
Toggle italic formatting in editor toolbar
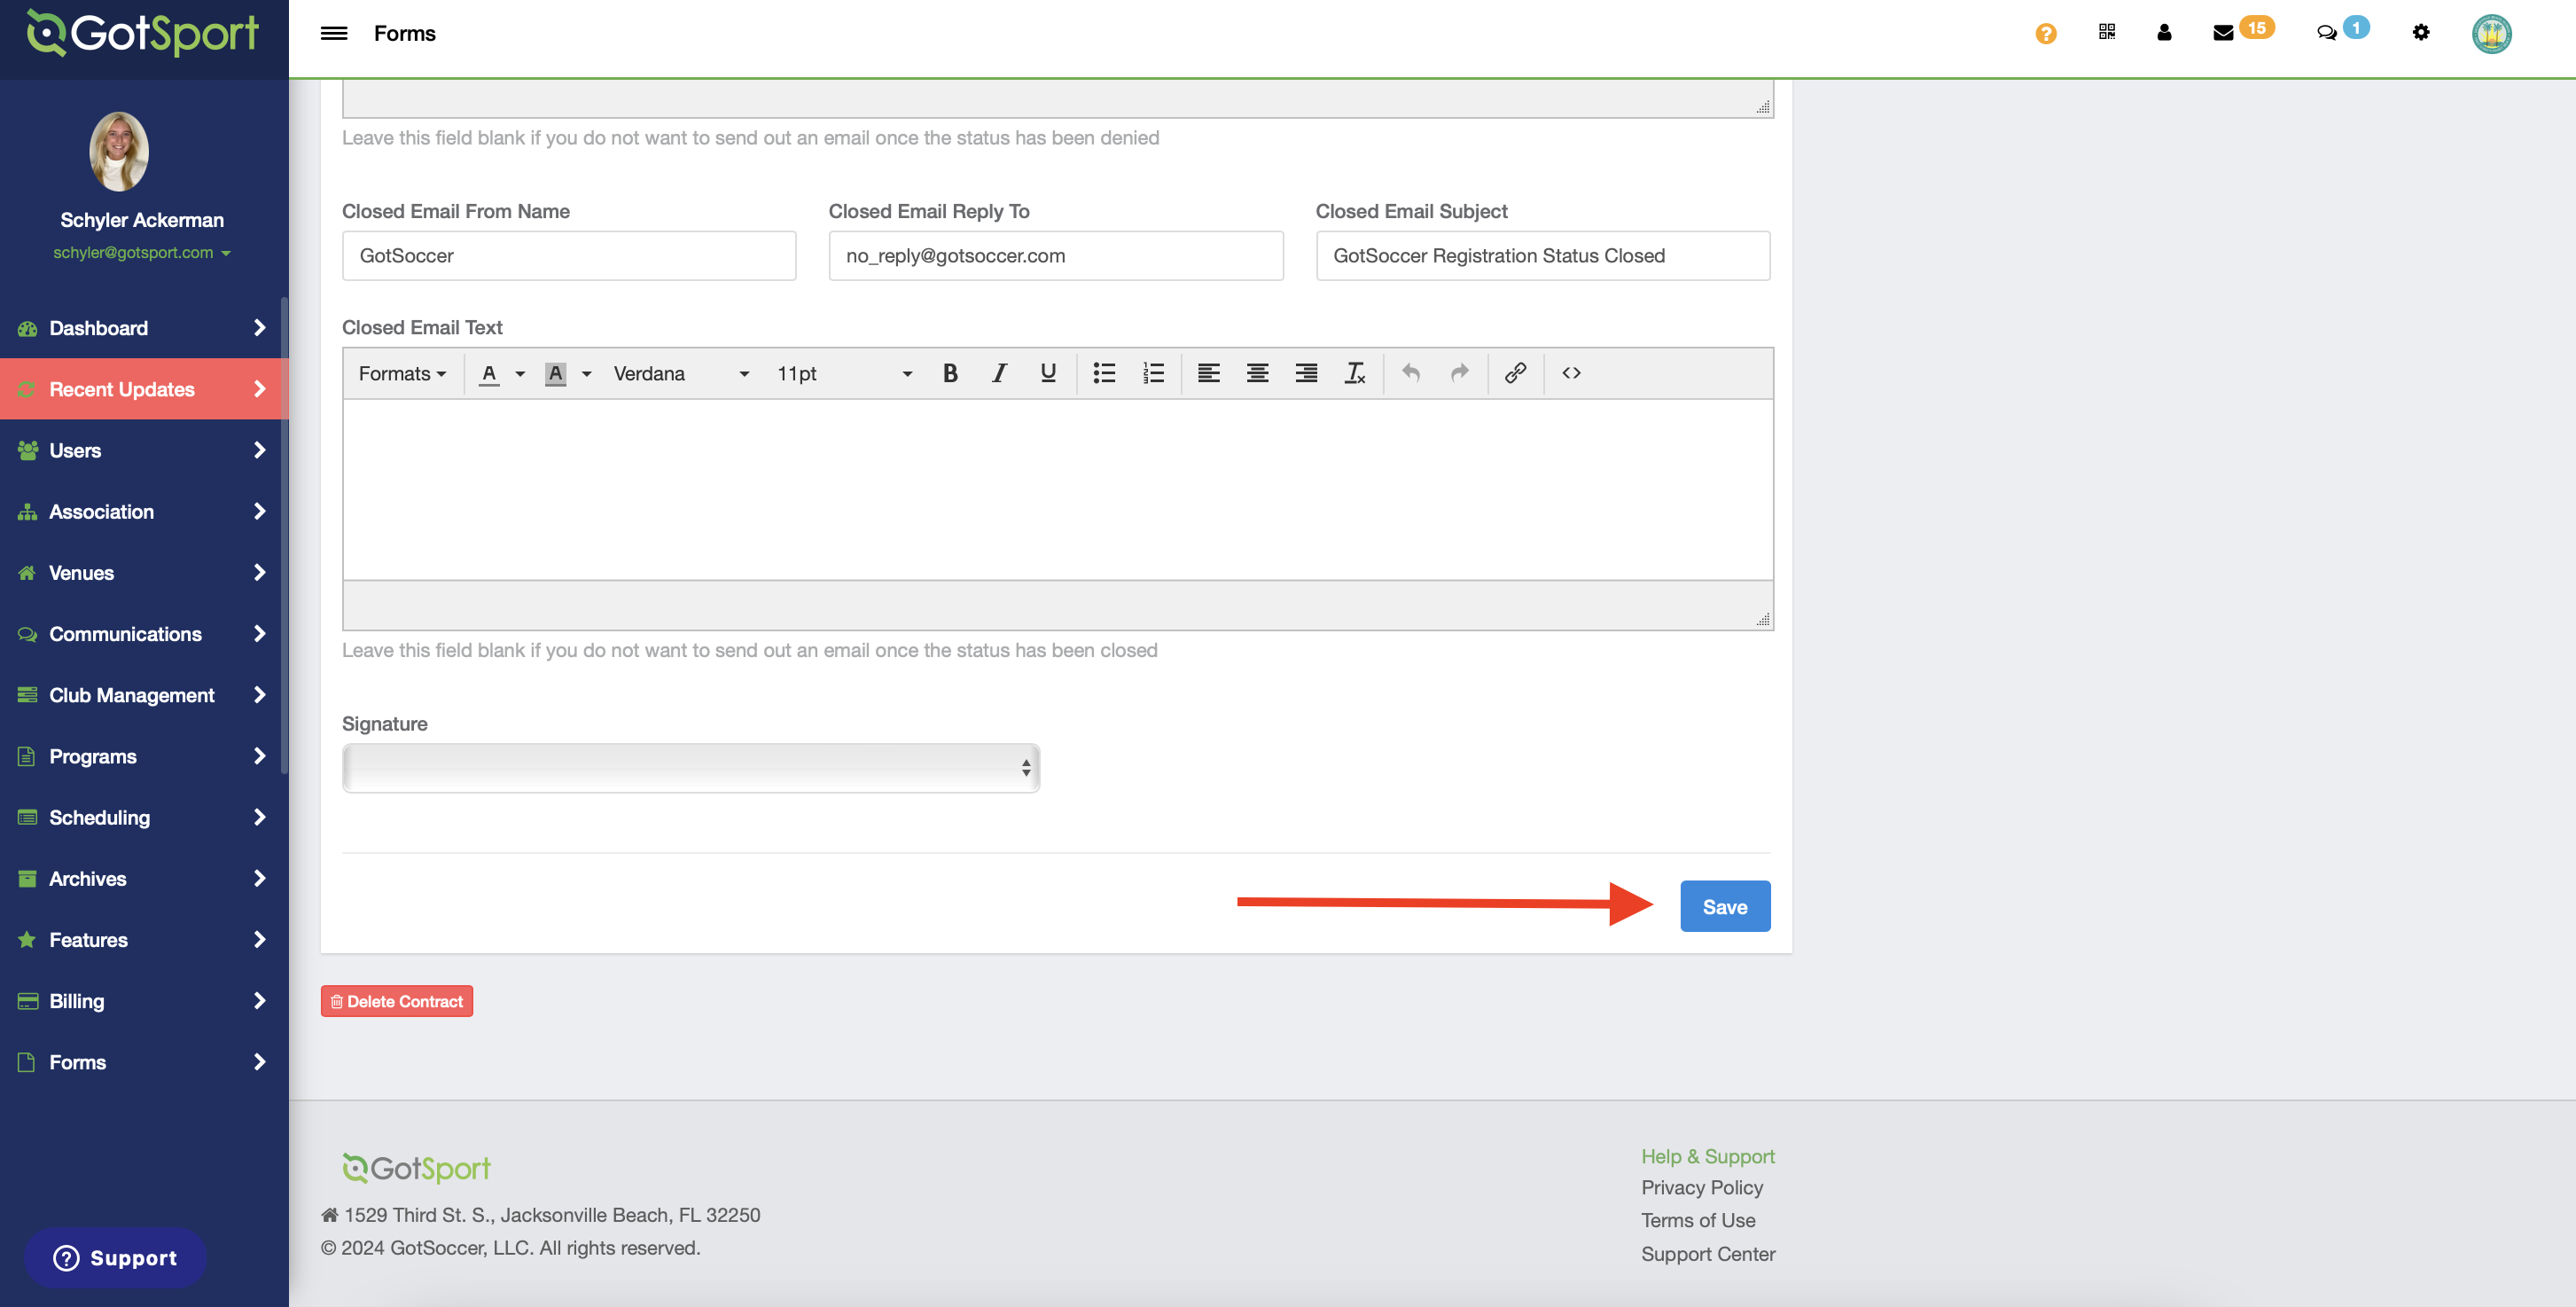(x=998, y=373)
